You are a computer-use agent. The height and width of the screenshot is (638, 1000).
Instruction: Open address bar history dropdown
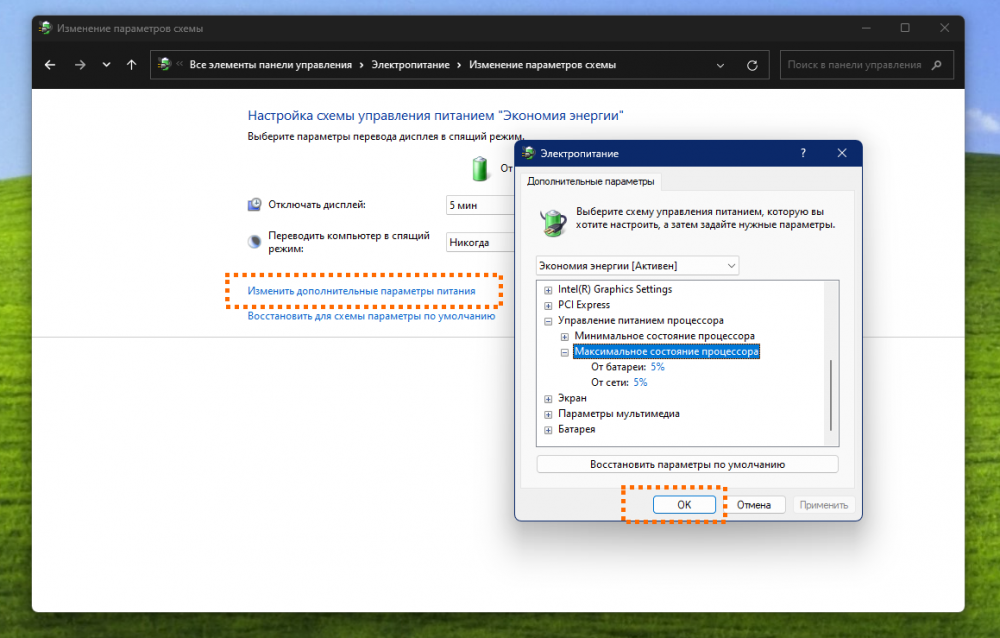click(720, 65)
